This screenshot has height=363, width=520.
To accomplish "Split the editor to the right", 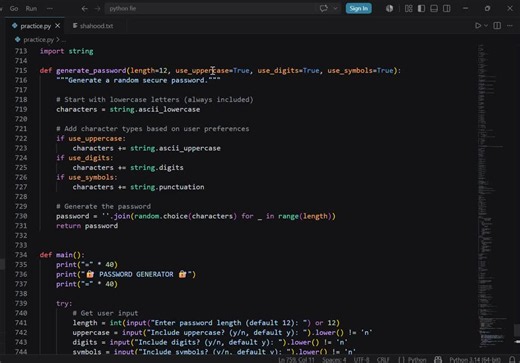I will 497,26.
